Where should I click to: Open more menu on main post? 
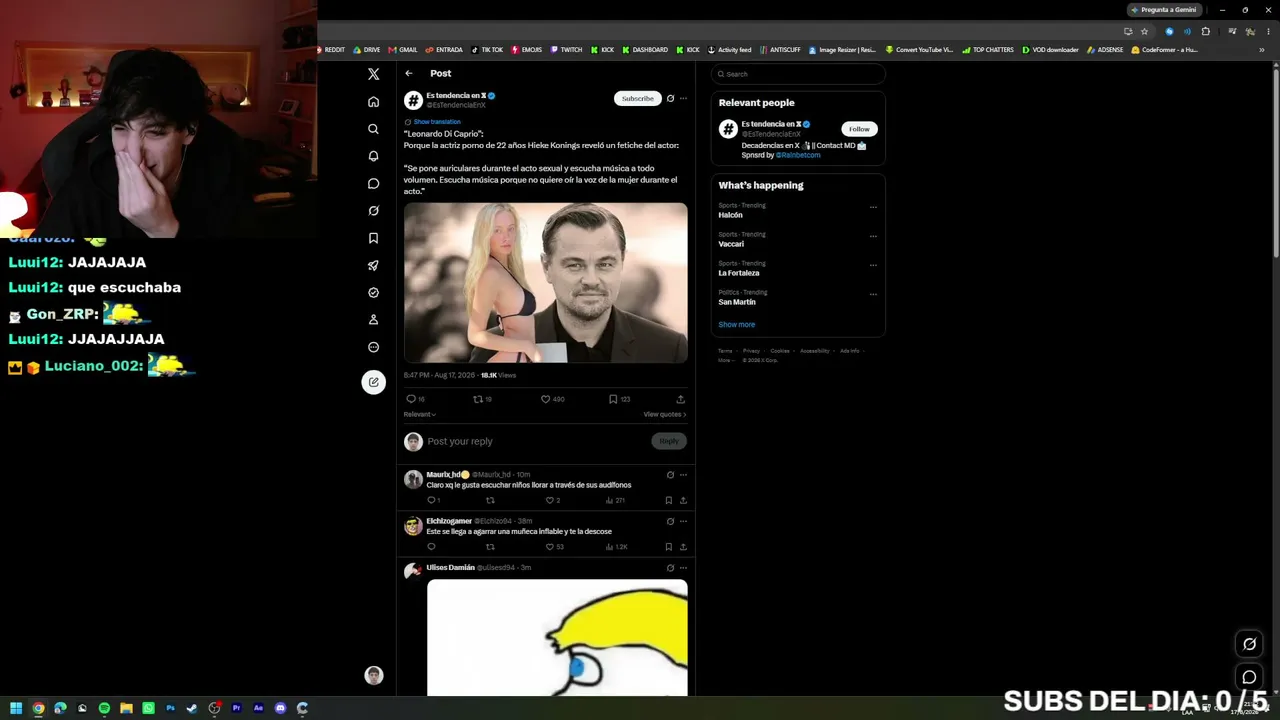tap(683, 98)
